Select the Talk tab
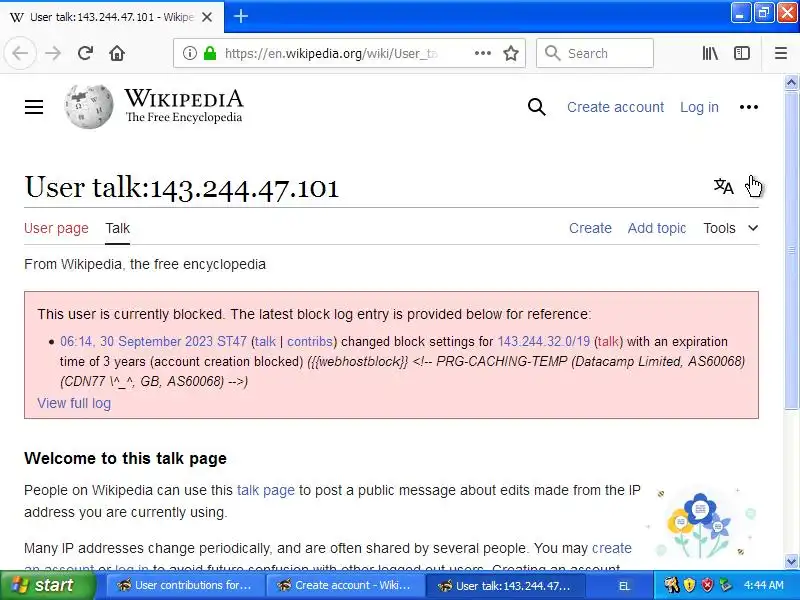 pyautogui.click(x=117, y=228)
